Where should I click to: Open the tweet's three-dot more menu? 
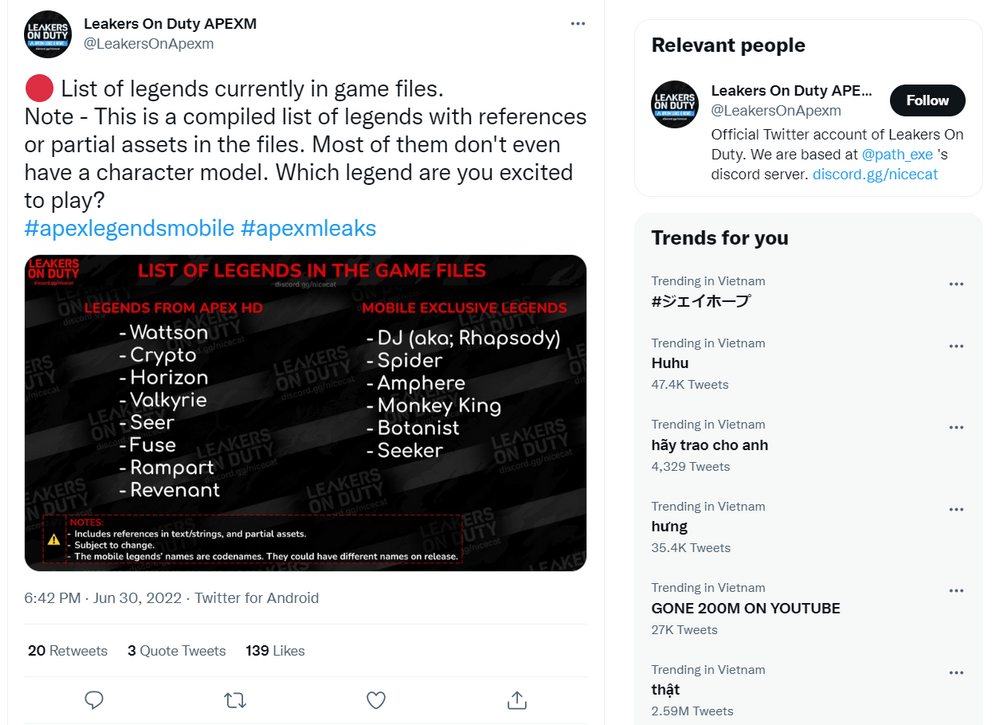tap(578, 24)
